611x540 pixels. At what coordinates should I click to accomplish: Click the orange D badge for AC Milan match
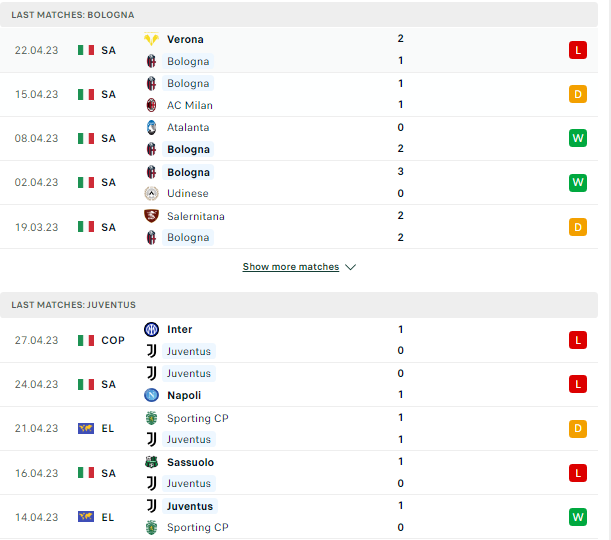577,94
